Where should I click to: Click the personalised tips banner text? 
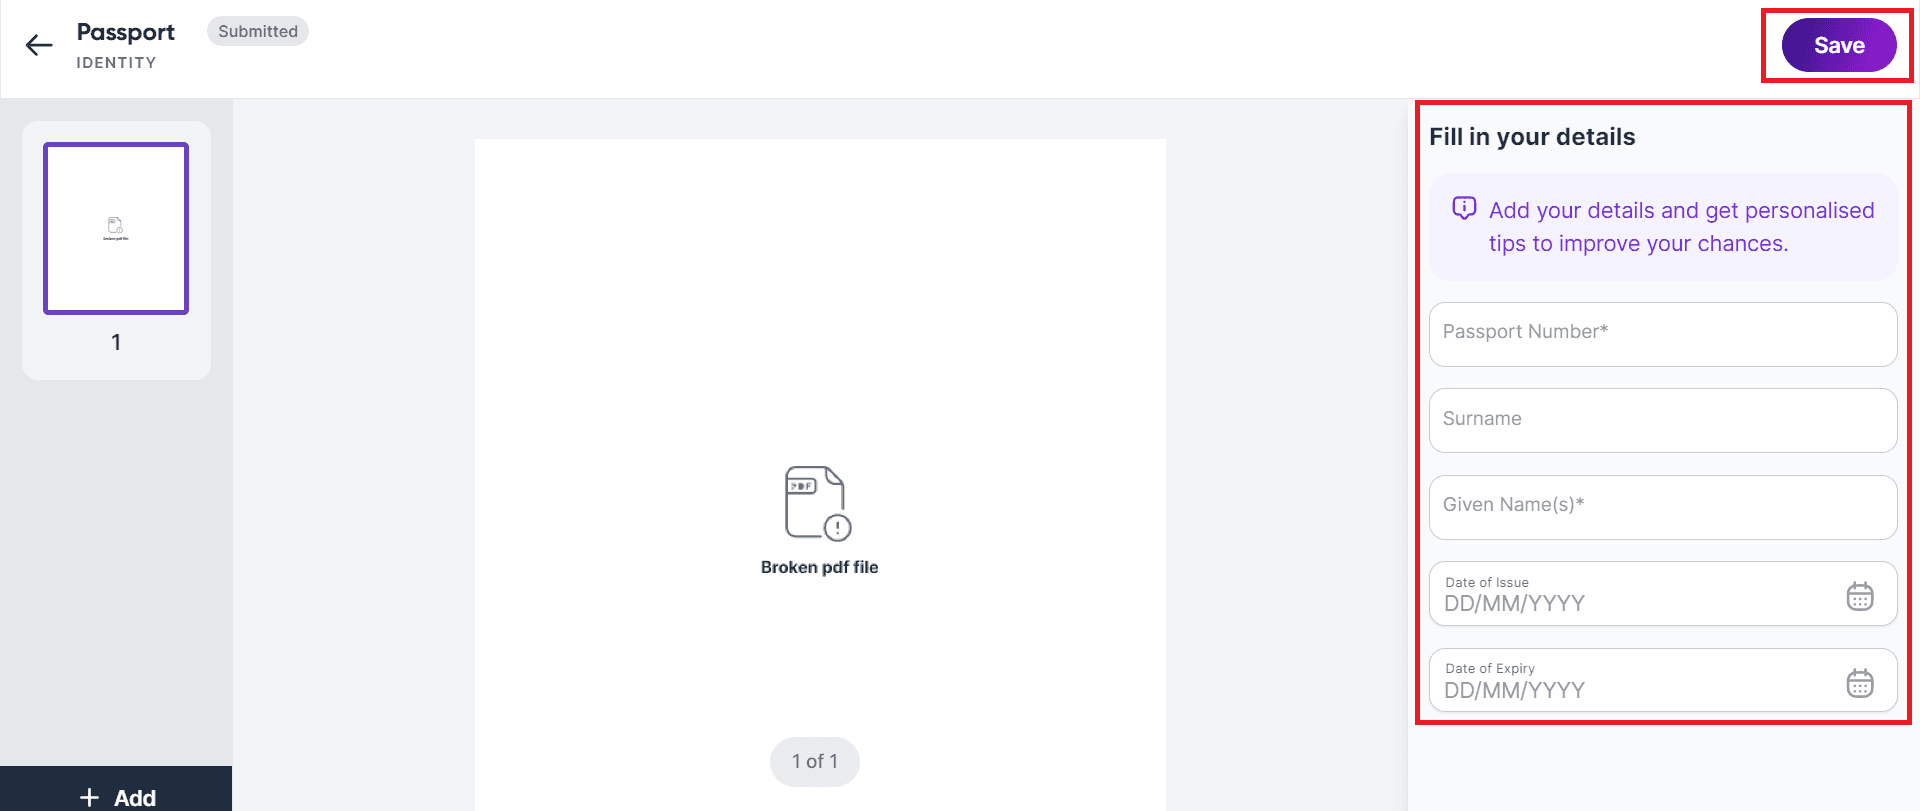(x=1681, y=227)
